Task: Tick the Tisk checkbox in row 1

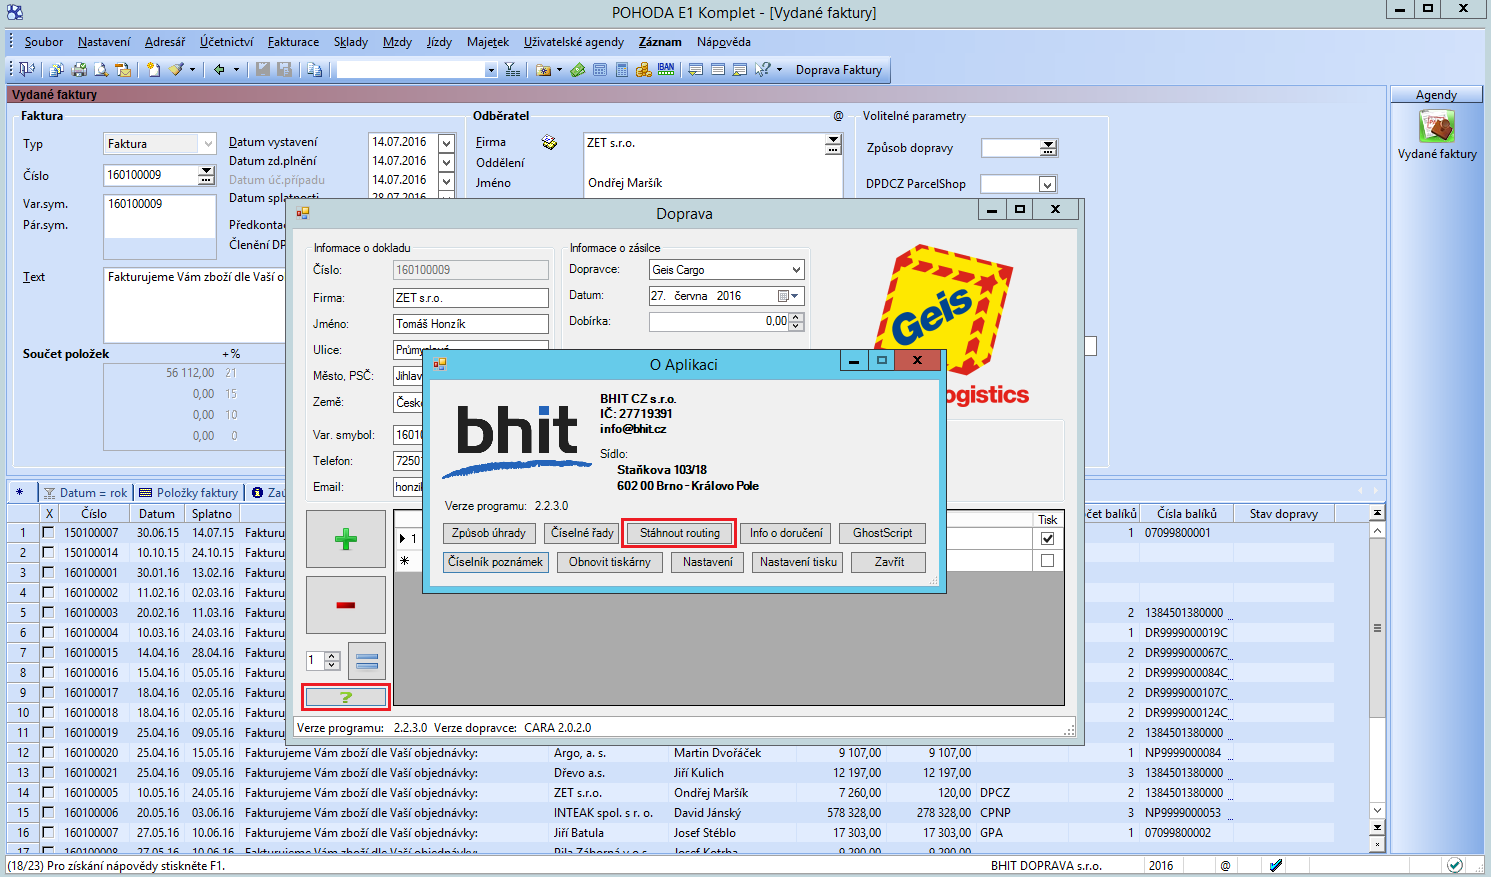Action: click(x=1047, y=538)
